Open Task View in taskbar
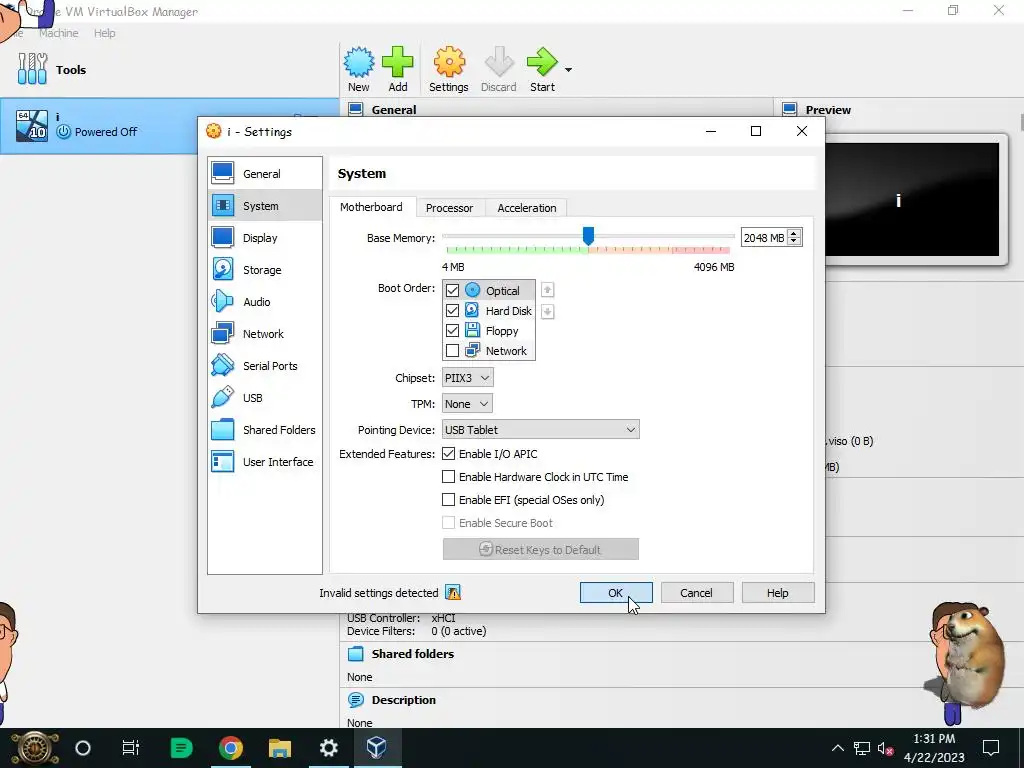The image size is (1024, 768). coord(131,748)
